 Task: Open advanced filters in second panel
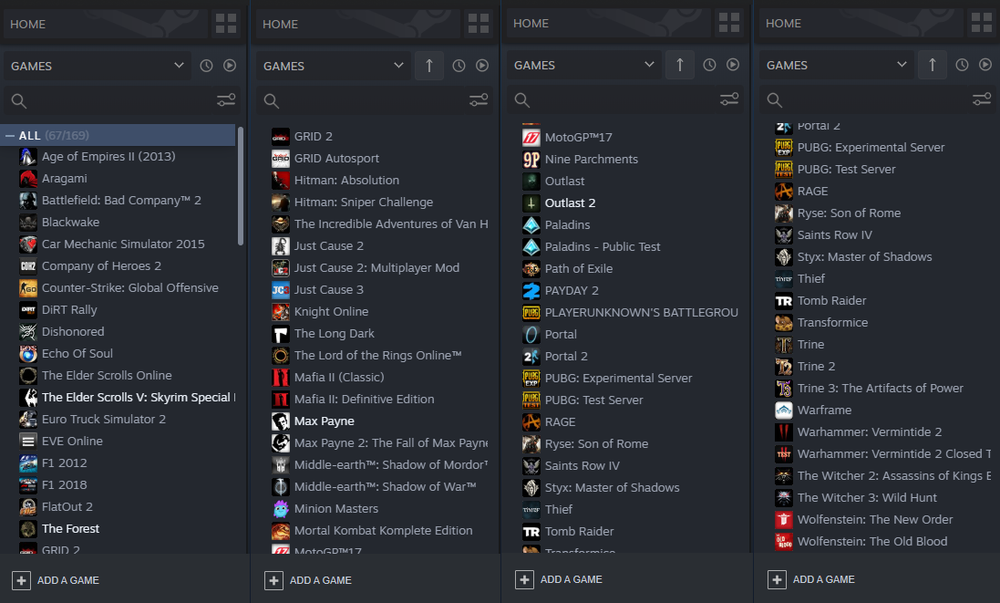(478, 100)
